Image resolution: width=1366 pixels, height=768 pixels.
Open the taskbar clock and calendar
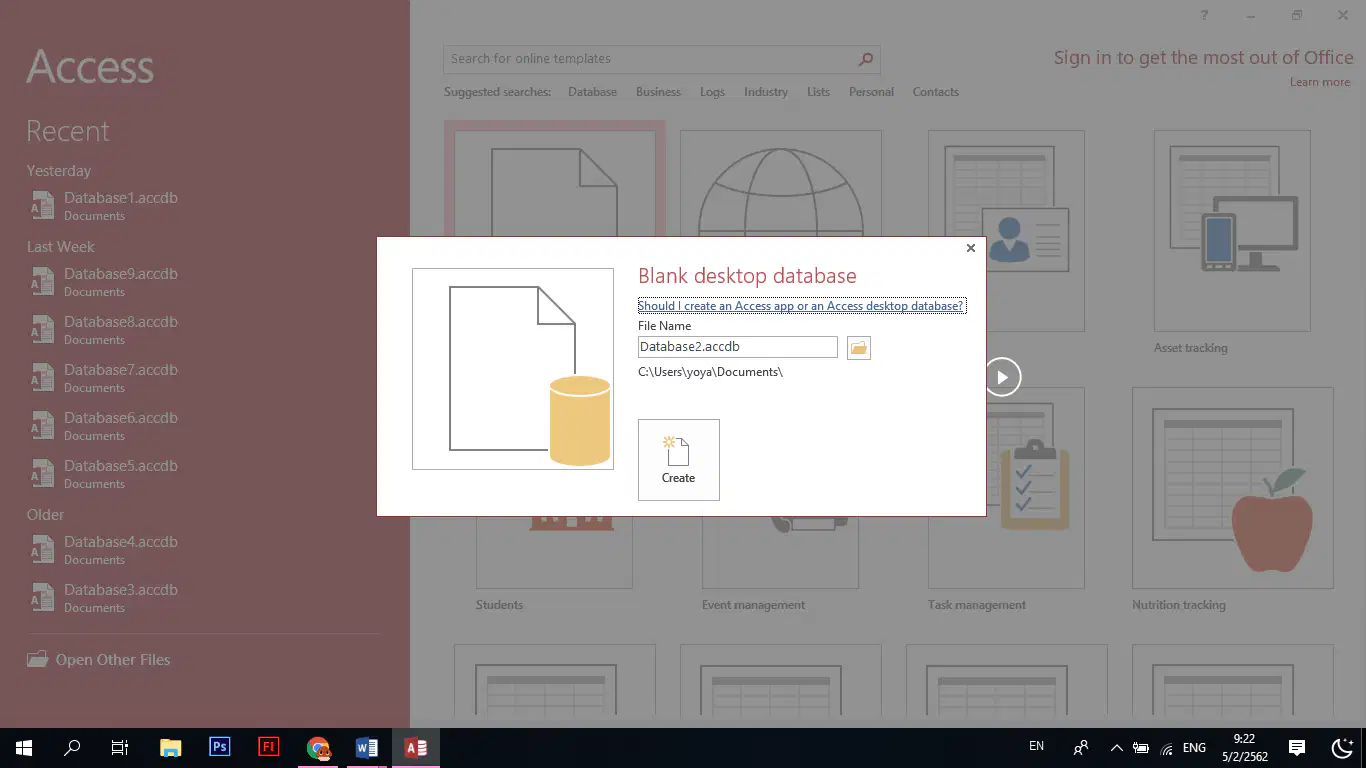coord(1244,747)
